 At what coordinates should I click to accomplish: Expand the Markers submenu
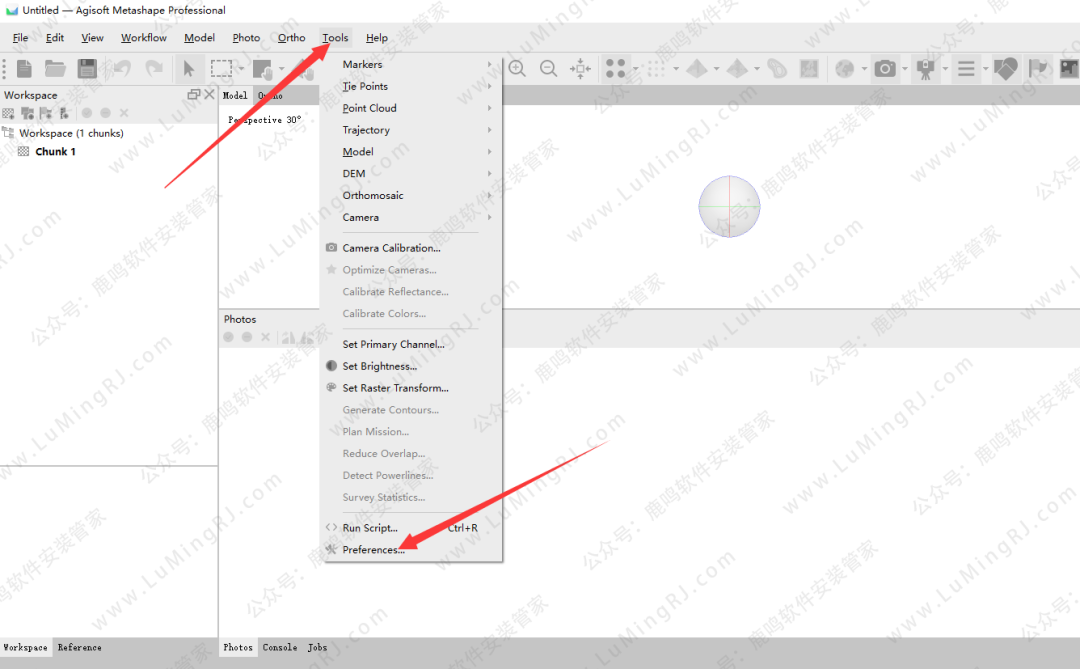point(411,64)
